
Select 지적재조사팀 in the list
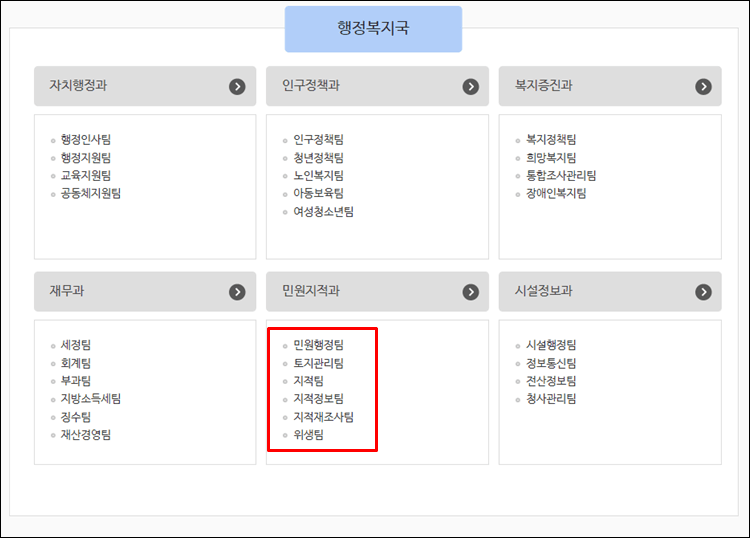tap(324, 417)
